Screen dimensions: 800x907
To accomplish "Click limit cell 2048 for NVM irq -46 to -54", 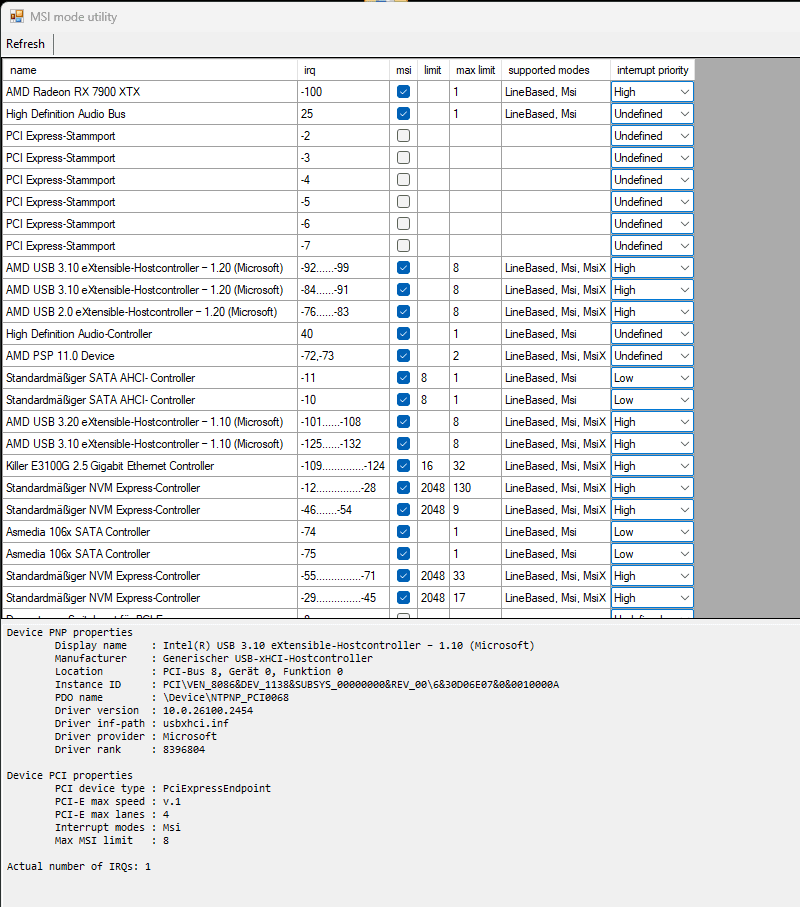I will coord(433,509).
